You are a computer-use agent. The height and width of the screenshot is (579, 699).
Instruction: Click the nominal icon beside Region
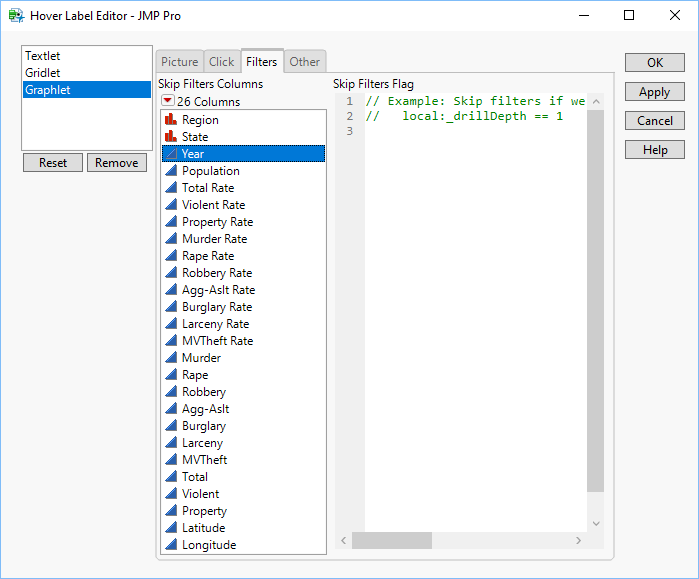point(171,120)
